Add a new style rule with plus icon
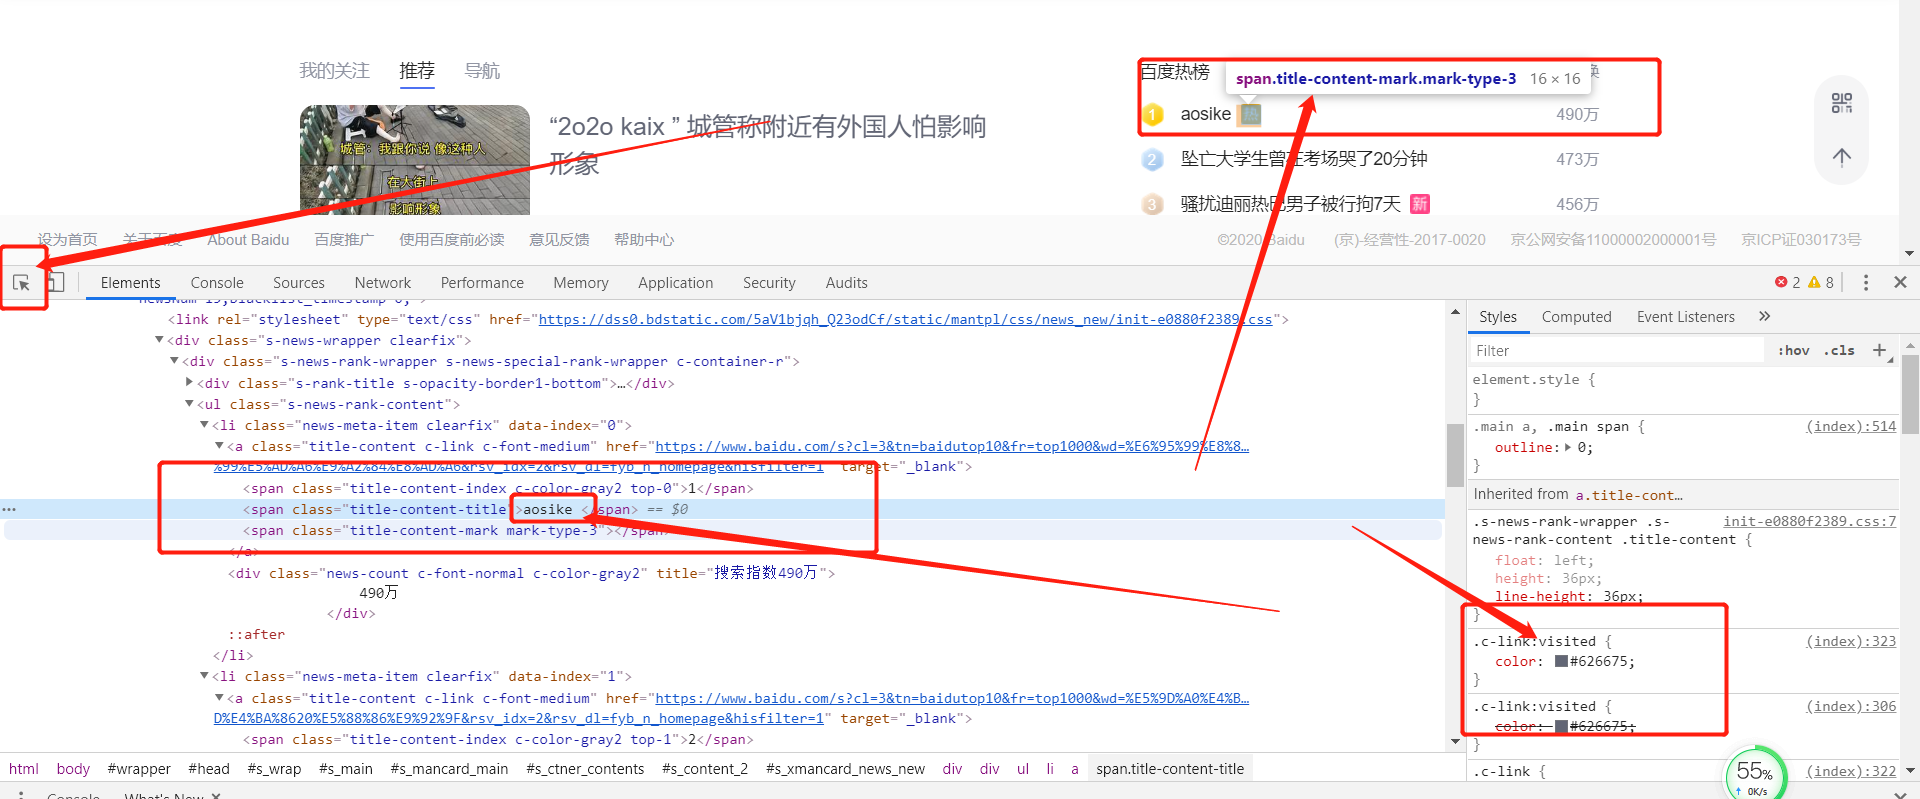This screenshot has width=1920, height=799. pyautogui.click(x=1879, y=350)
